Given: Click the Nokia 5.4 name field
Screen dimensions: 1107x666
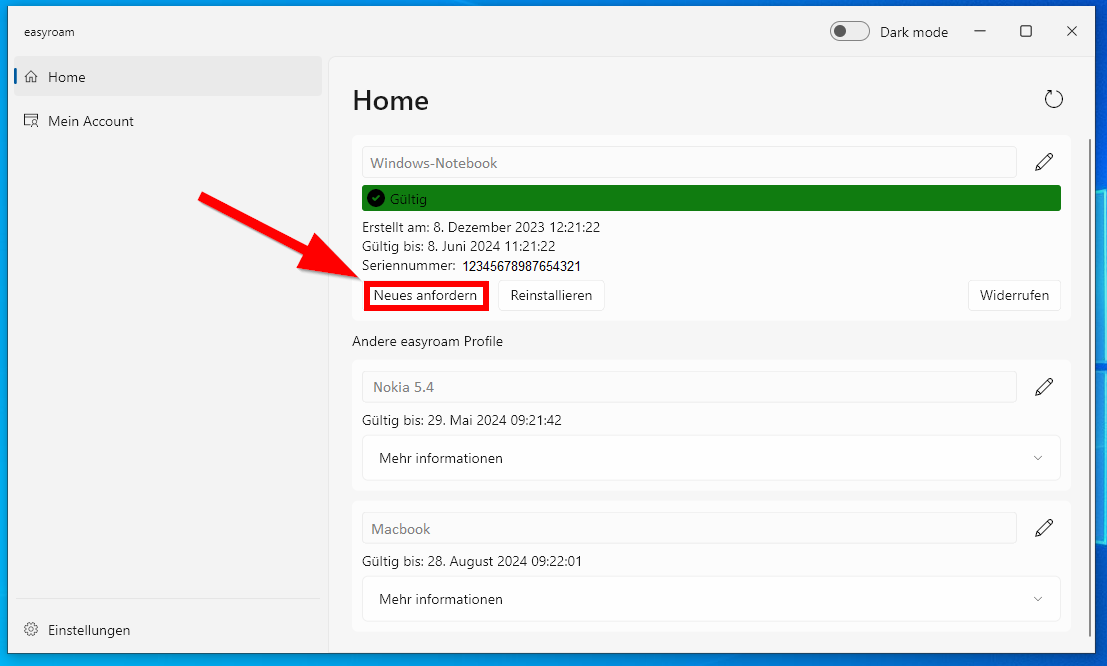Looking at the screenshot, I should [x=689, y=387].
